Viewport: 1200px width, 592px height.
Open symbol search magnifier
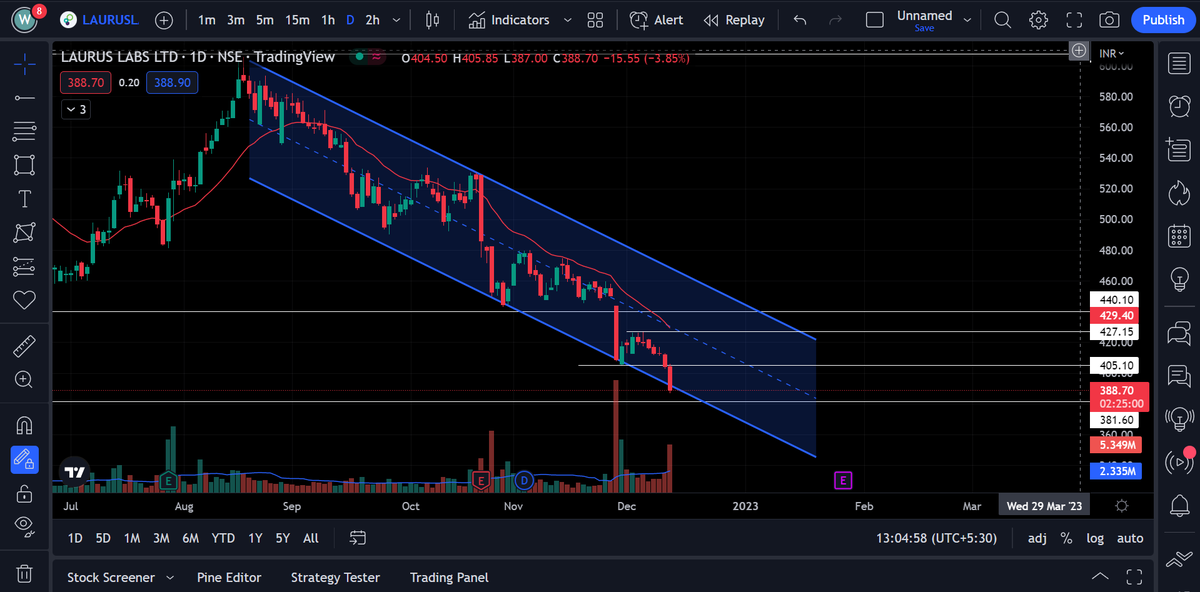1004,20
